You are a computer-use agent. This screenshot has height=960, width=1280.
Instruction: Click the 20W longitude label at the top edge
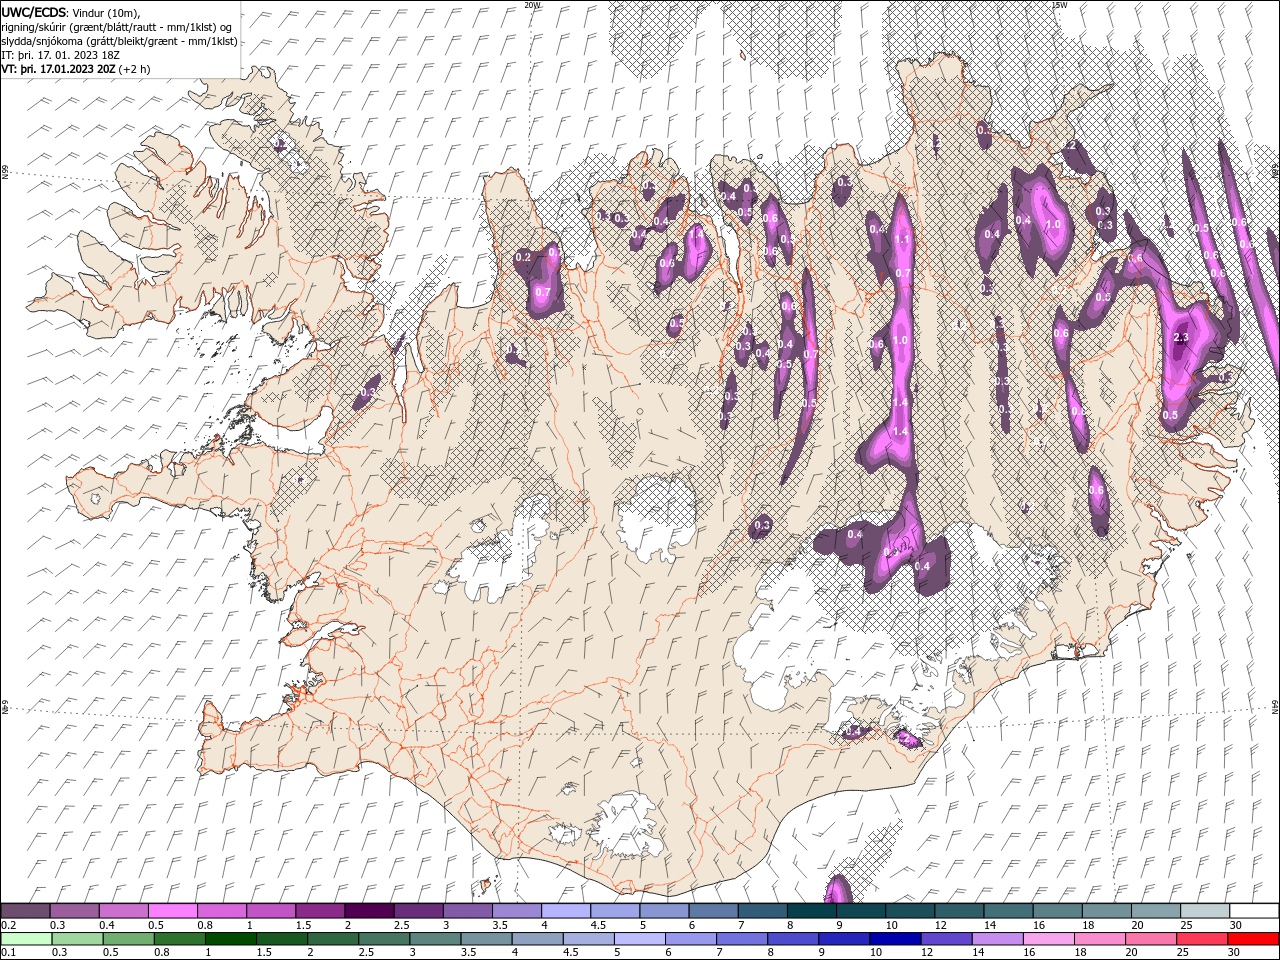532,5
